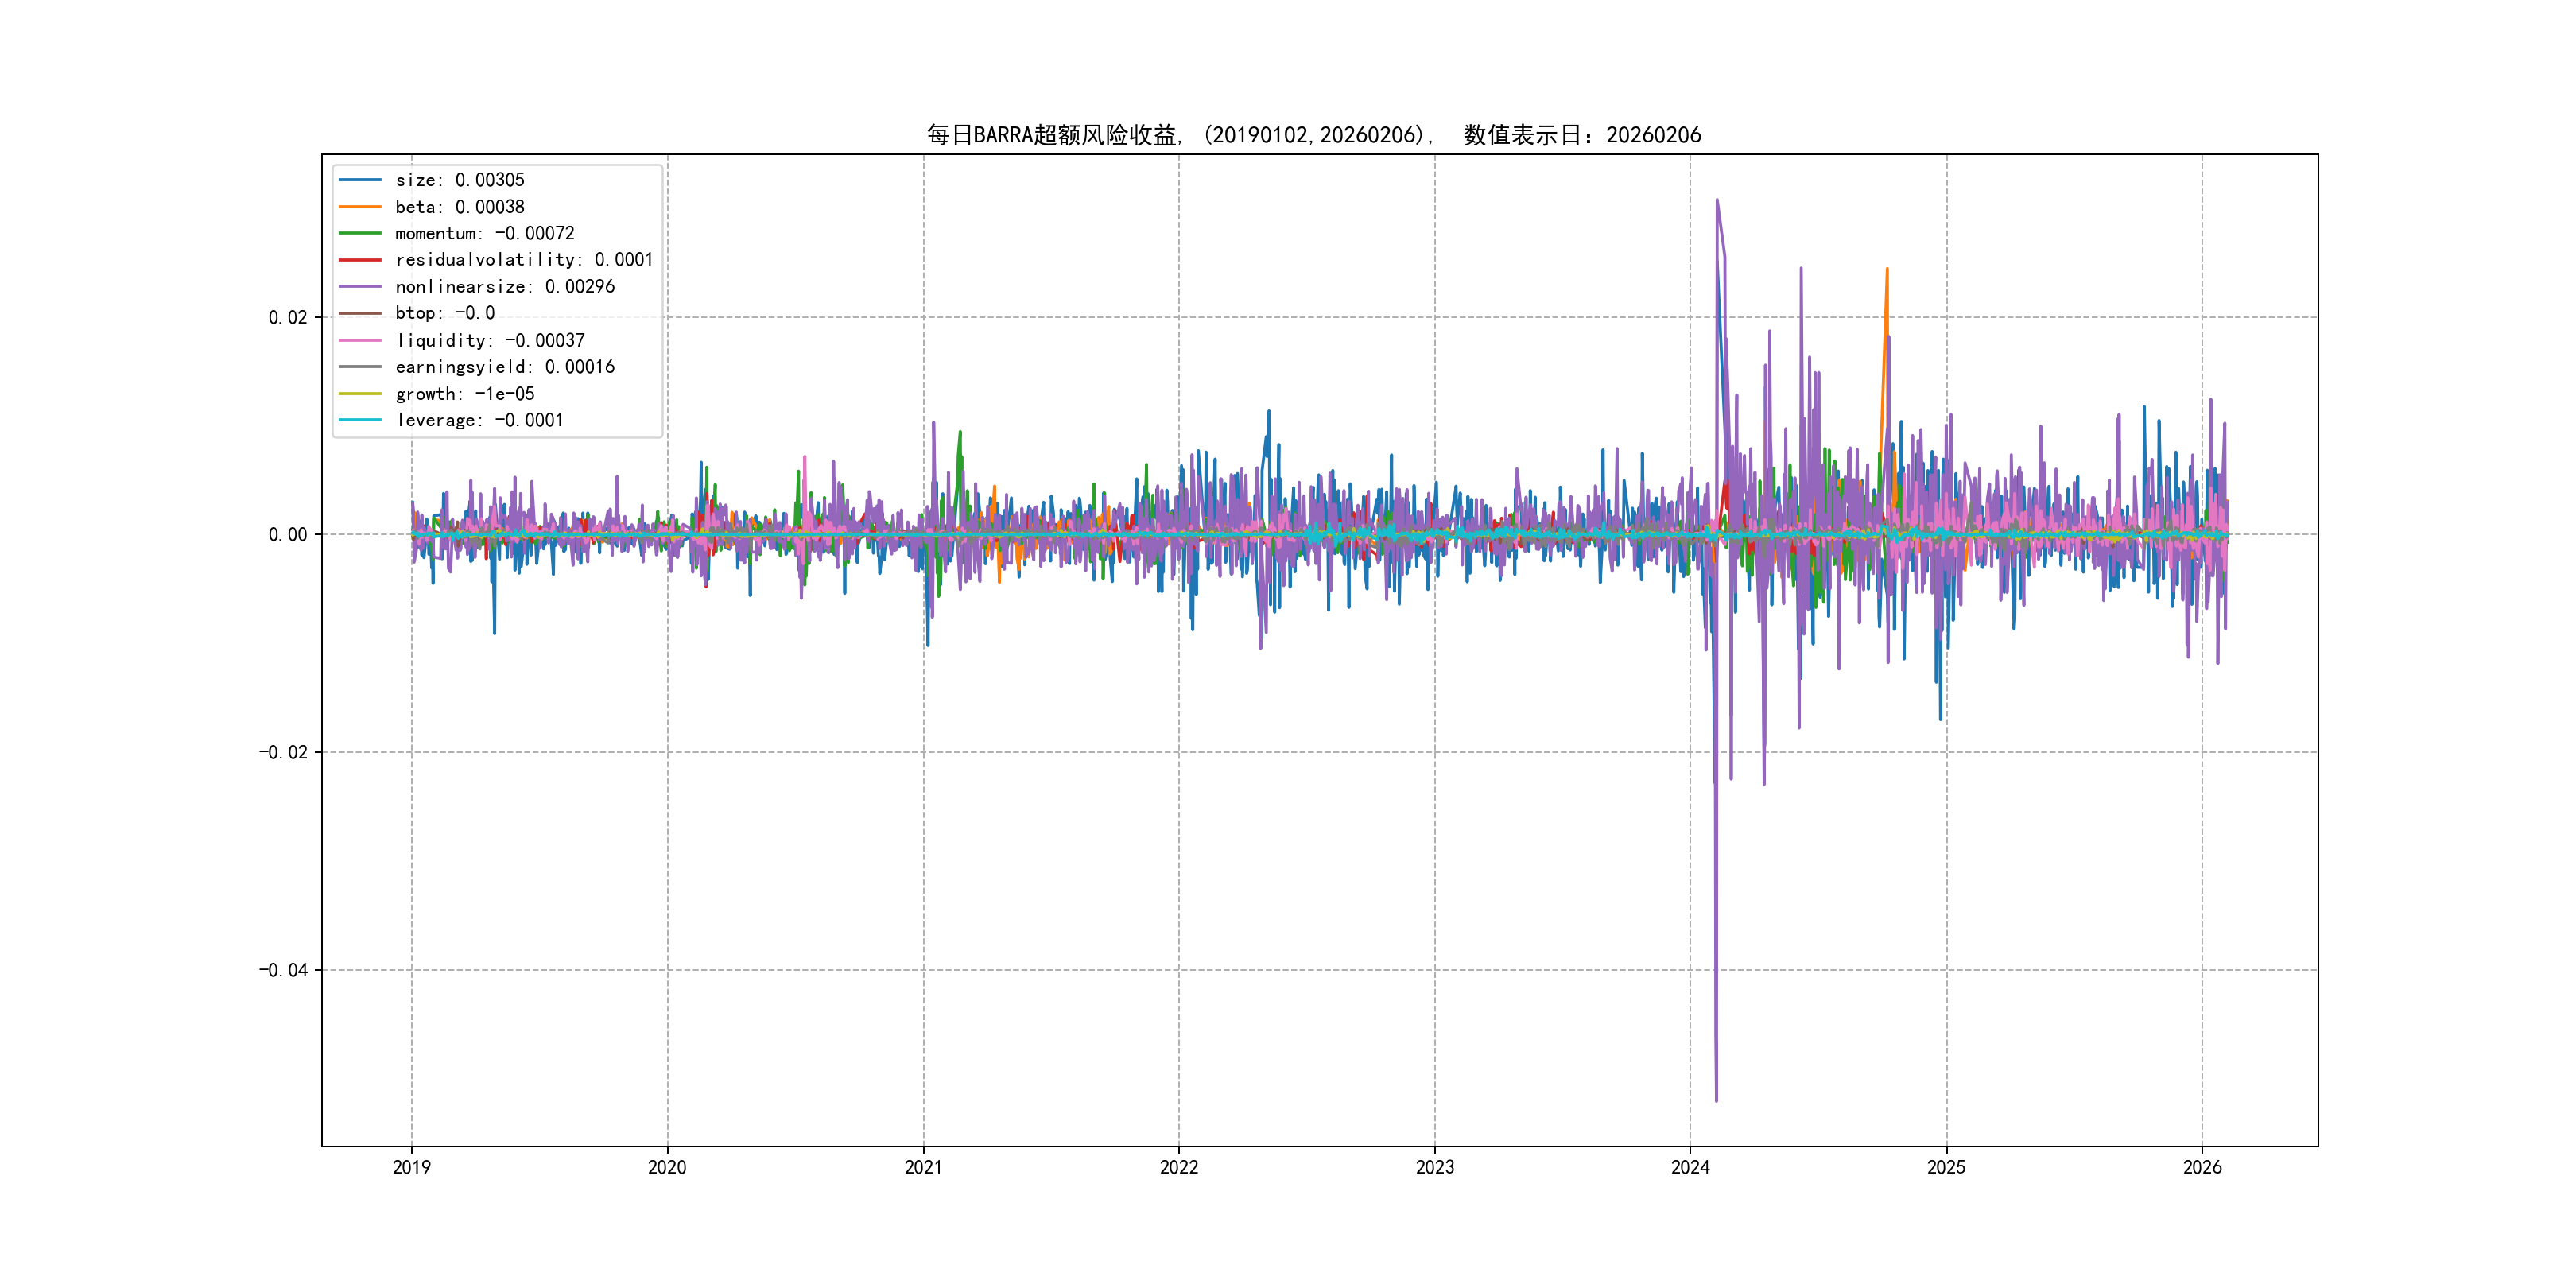This screenshot has height=1288, width=2576.
Task: Click the btop legend entry
Action: pos(444,313)
